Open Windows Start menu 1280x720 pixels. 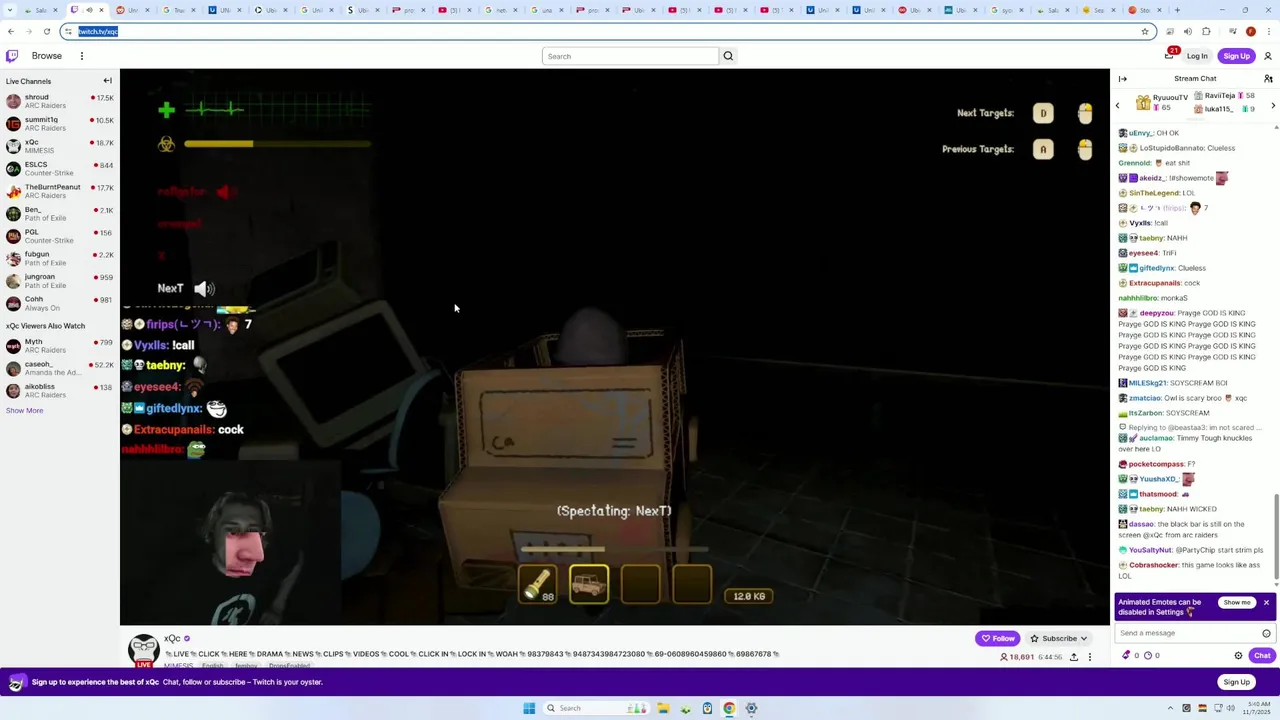(529, 708)
